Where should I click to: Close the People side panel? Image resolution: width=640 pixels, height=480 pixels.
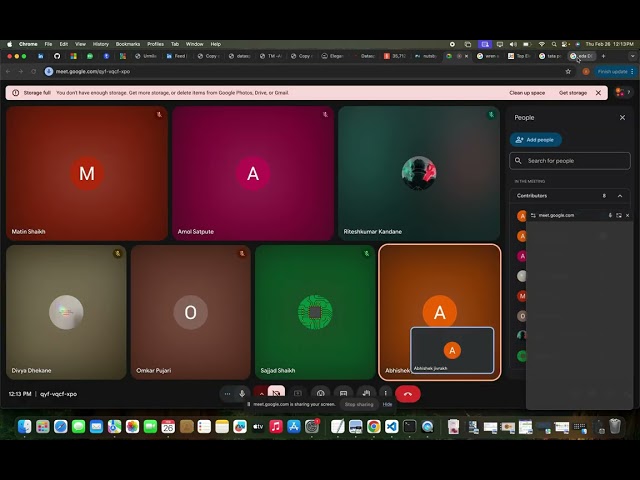tap(622, 117)
